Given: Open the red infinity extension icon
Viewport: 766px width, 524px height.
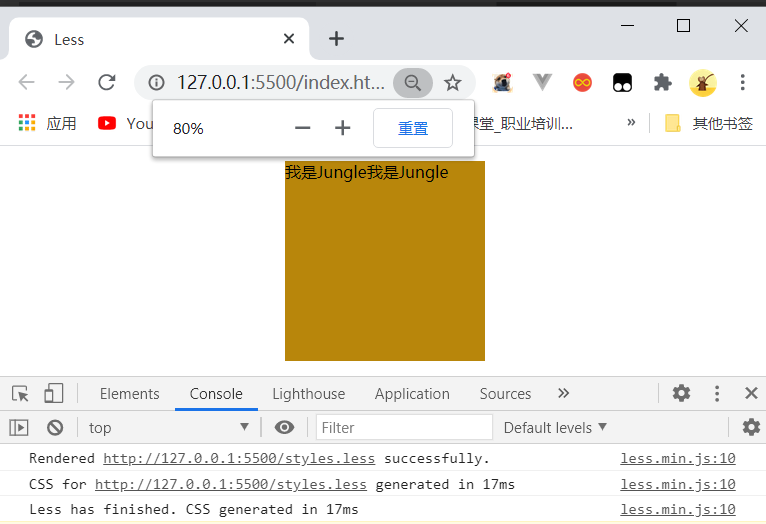Looking at the screenshot, I should [x=582, y=82].
